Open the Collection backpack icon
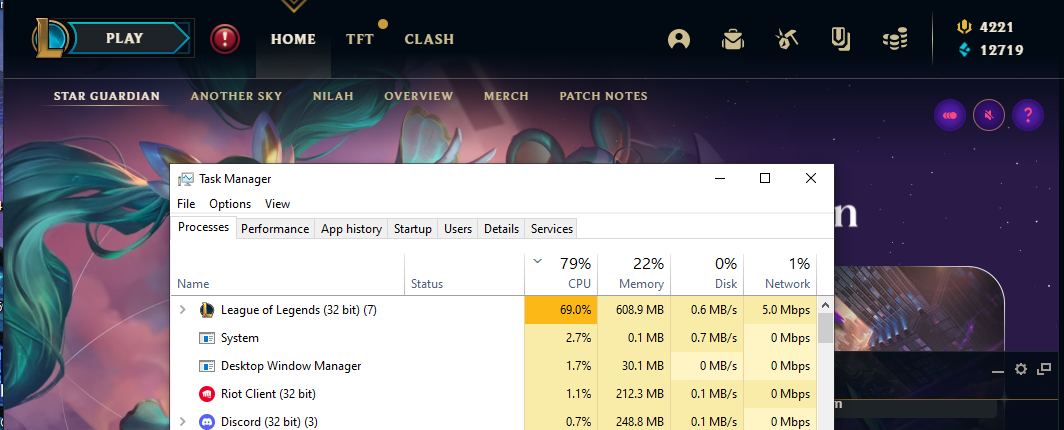This screenshot has height=430, width=1064. 734,40
